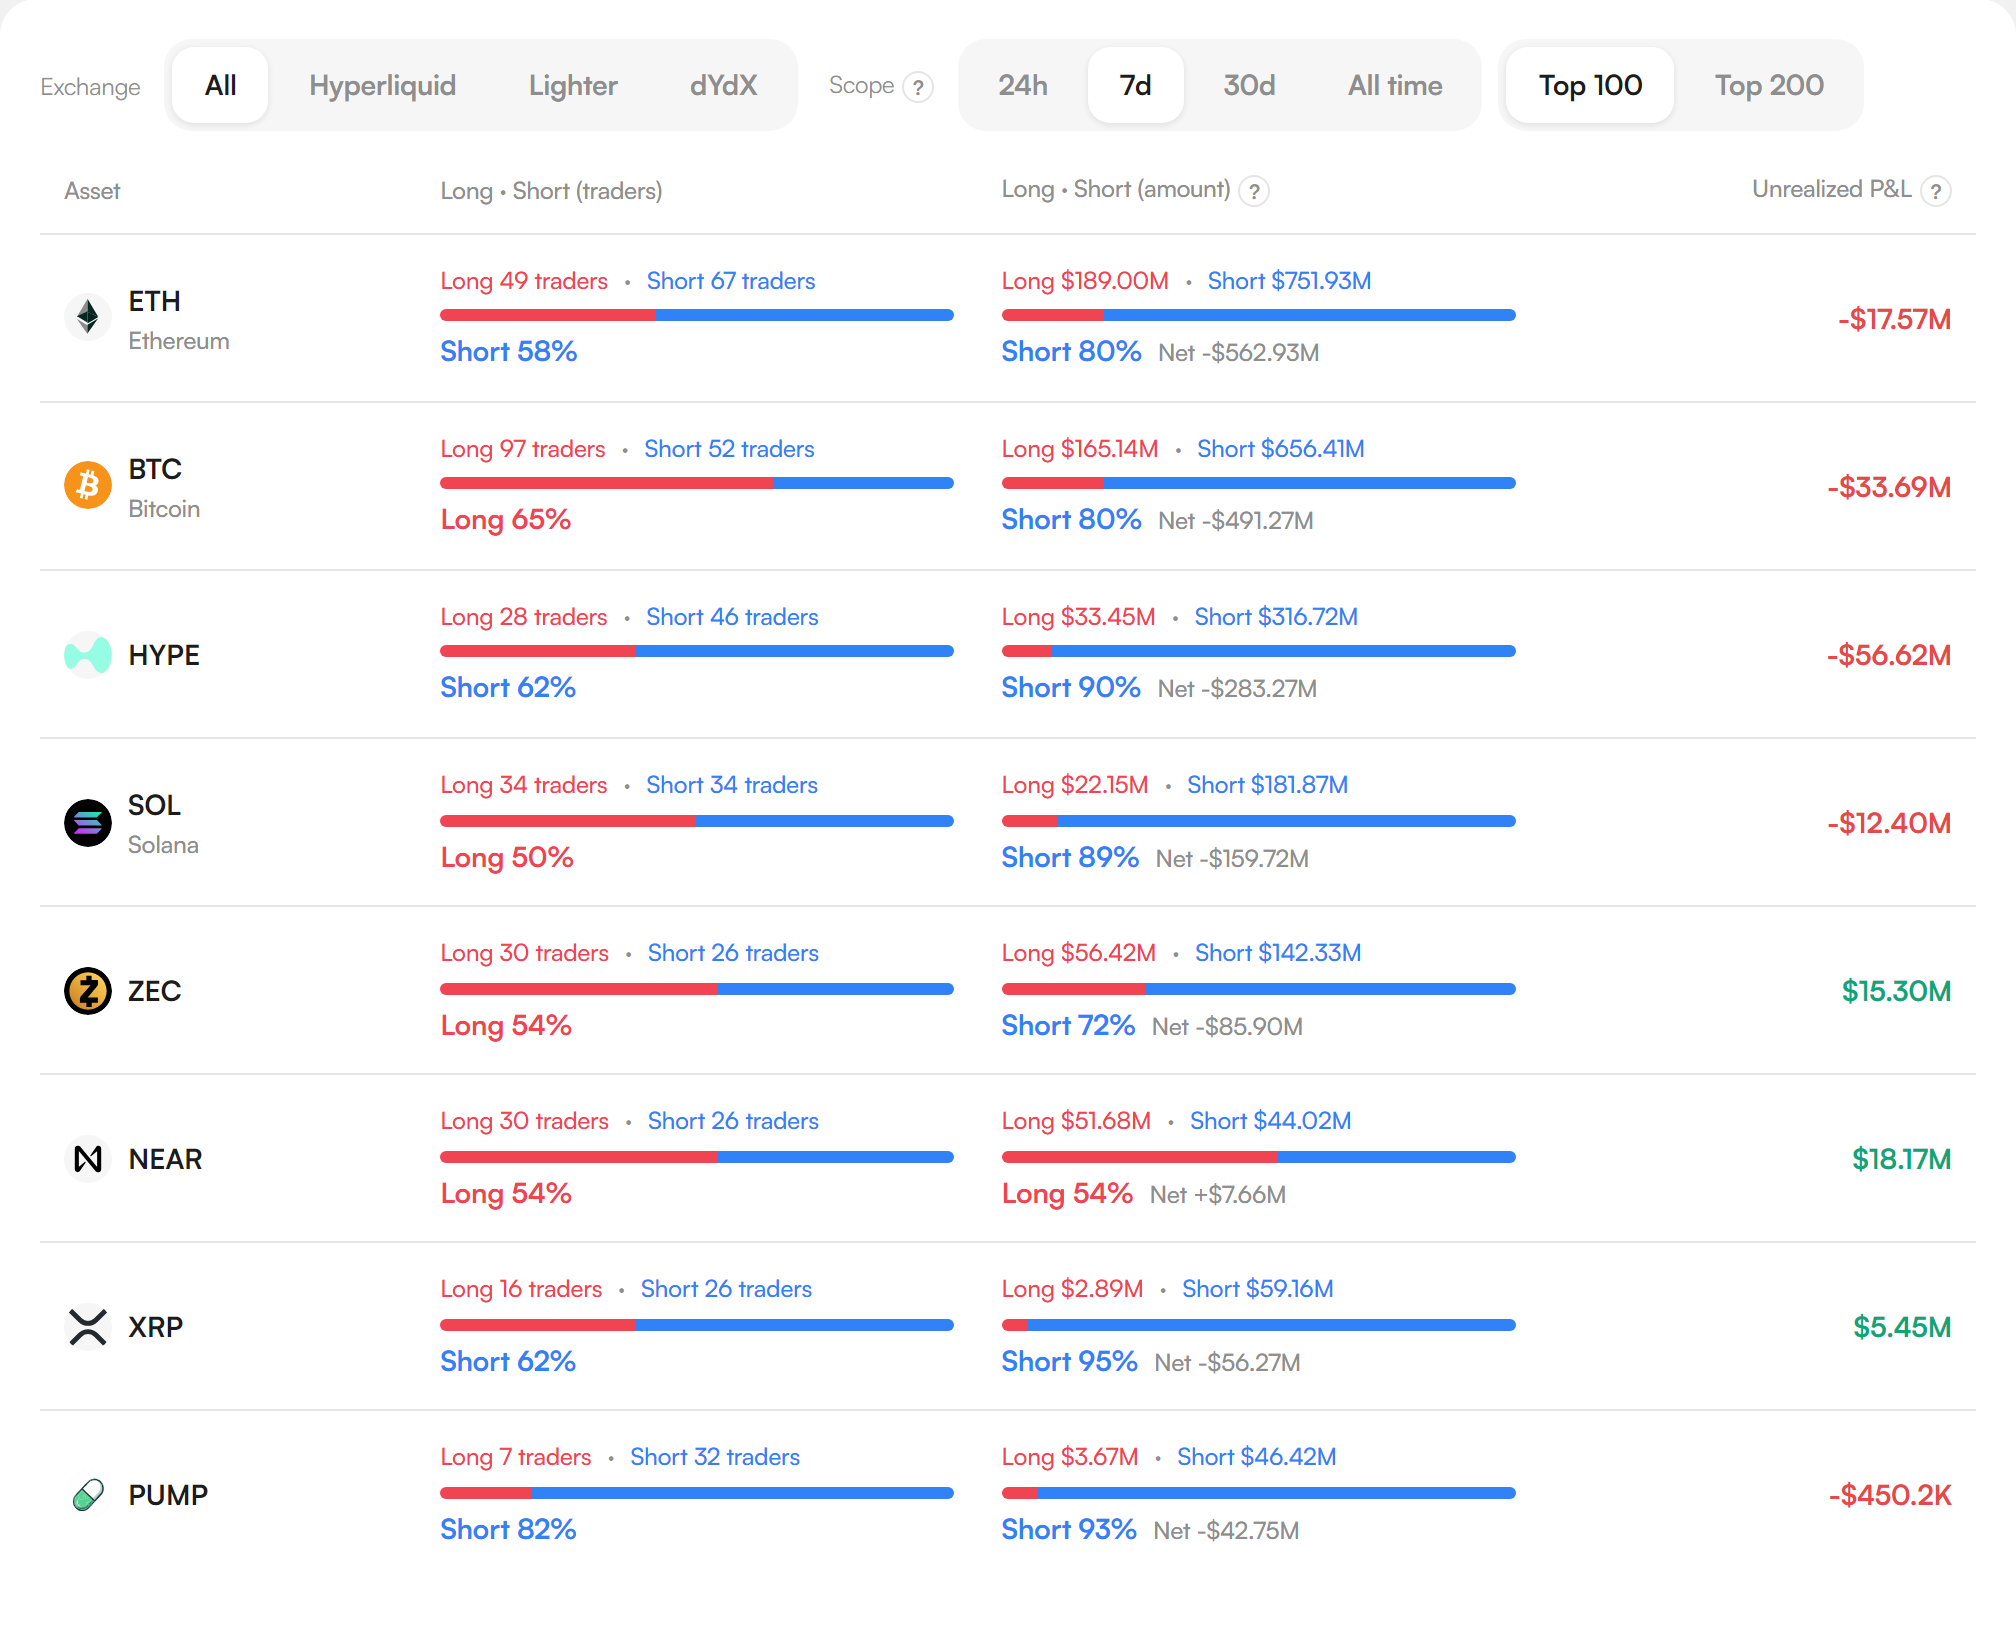Filter by Lighter exchange
This screenshot has width=2016, height=1628.
pos(573,85)
